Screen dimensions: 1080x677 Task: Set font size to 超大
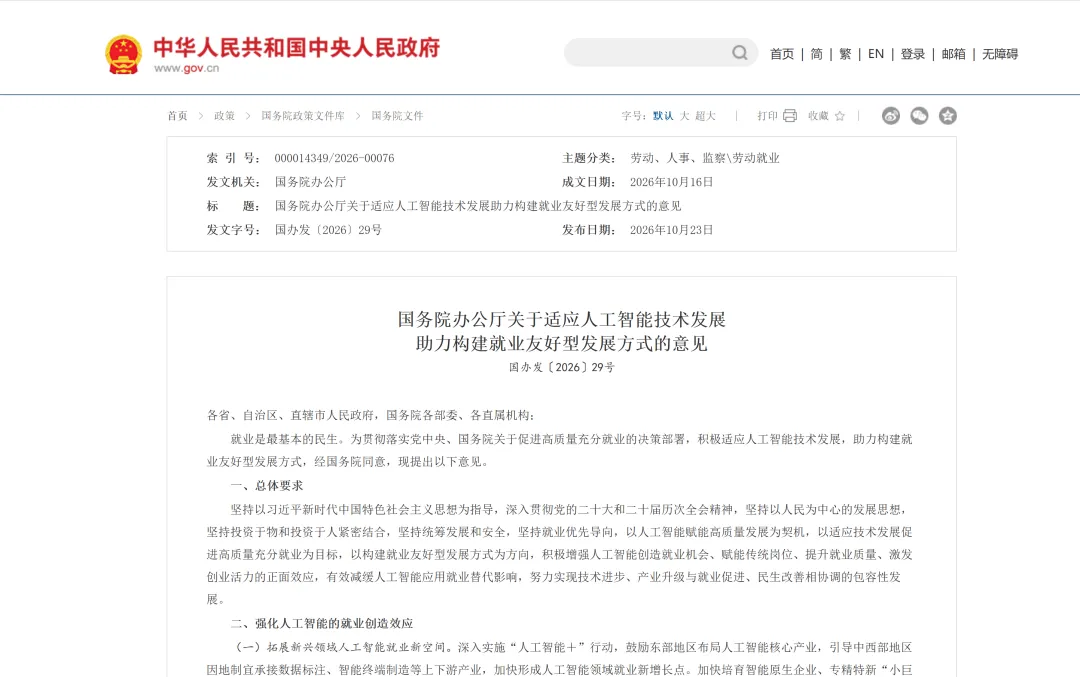(705, 116)
